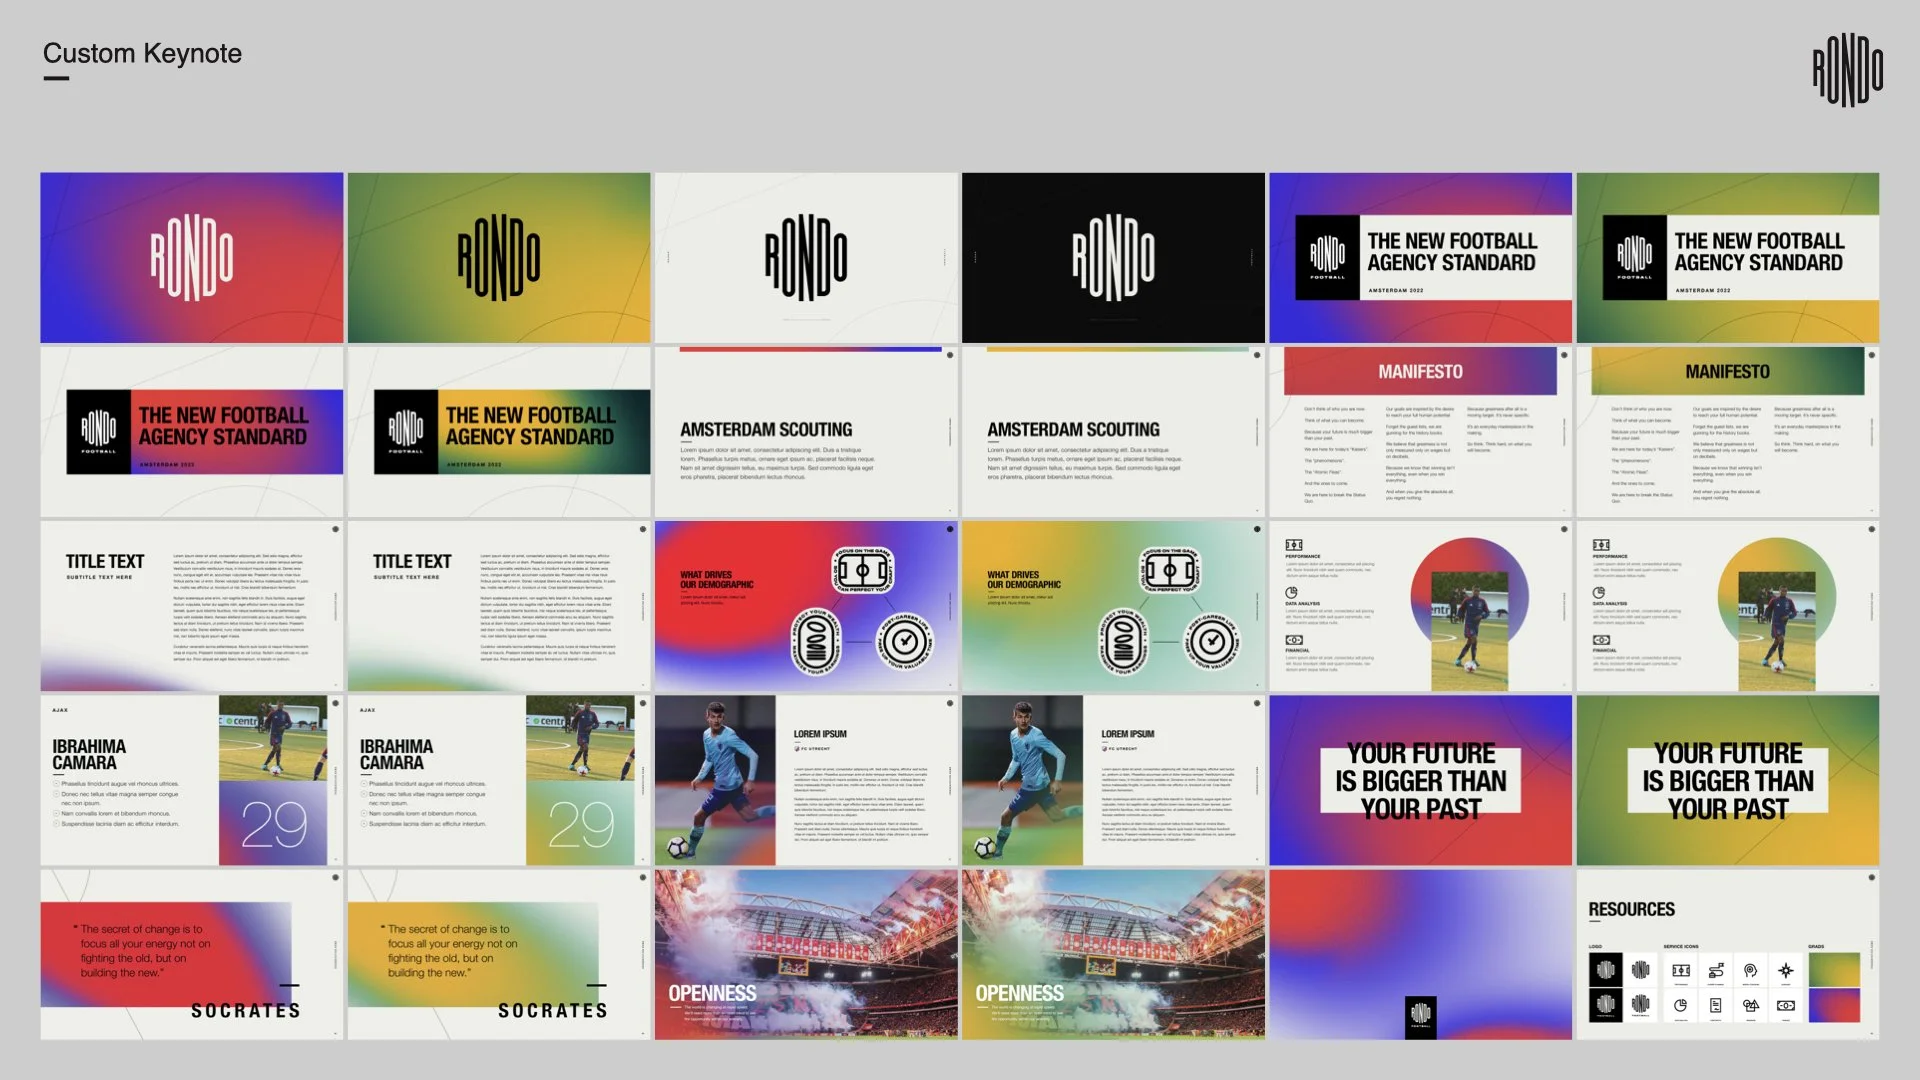Click the Rondo logo in top-right corner
This screenshot has width=1920, height=1080.
coord(1847,70)
